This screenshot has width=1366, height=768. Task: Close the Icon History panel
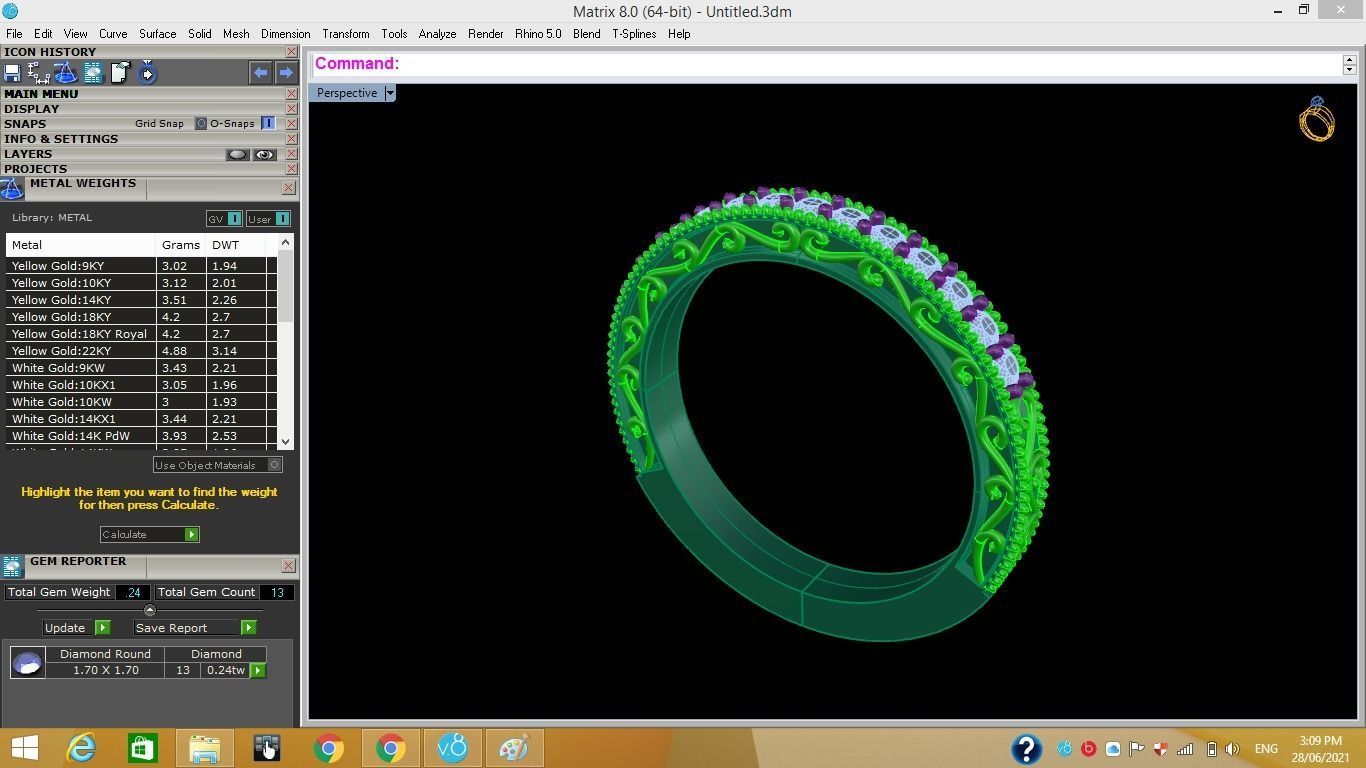coord(291,52)
